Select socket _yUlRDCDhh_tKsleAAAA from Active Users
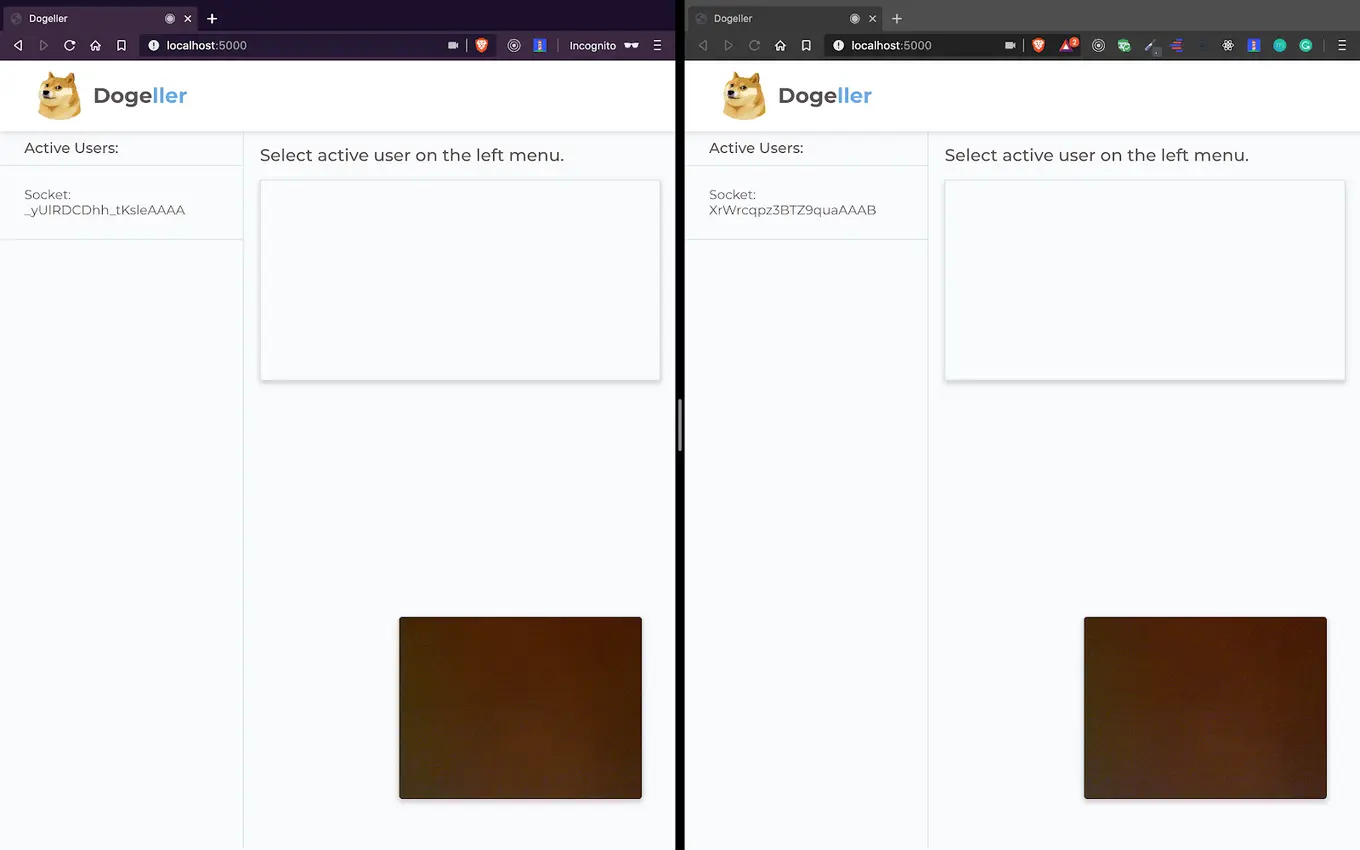This screenshot has width=1360, height=850. [x=104, y=202]
